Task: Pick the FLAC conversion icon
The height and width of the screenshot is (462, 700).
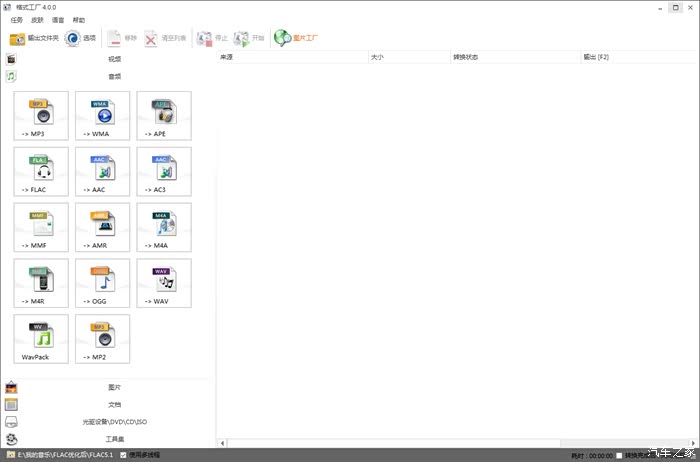Action: tap(41, 171)
